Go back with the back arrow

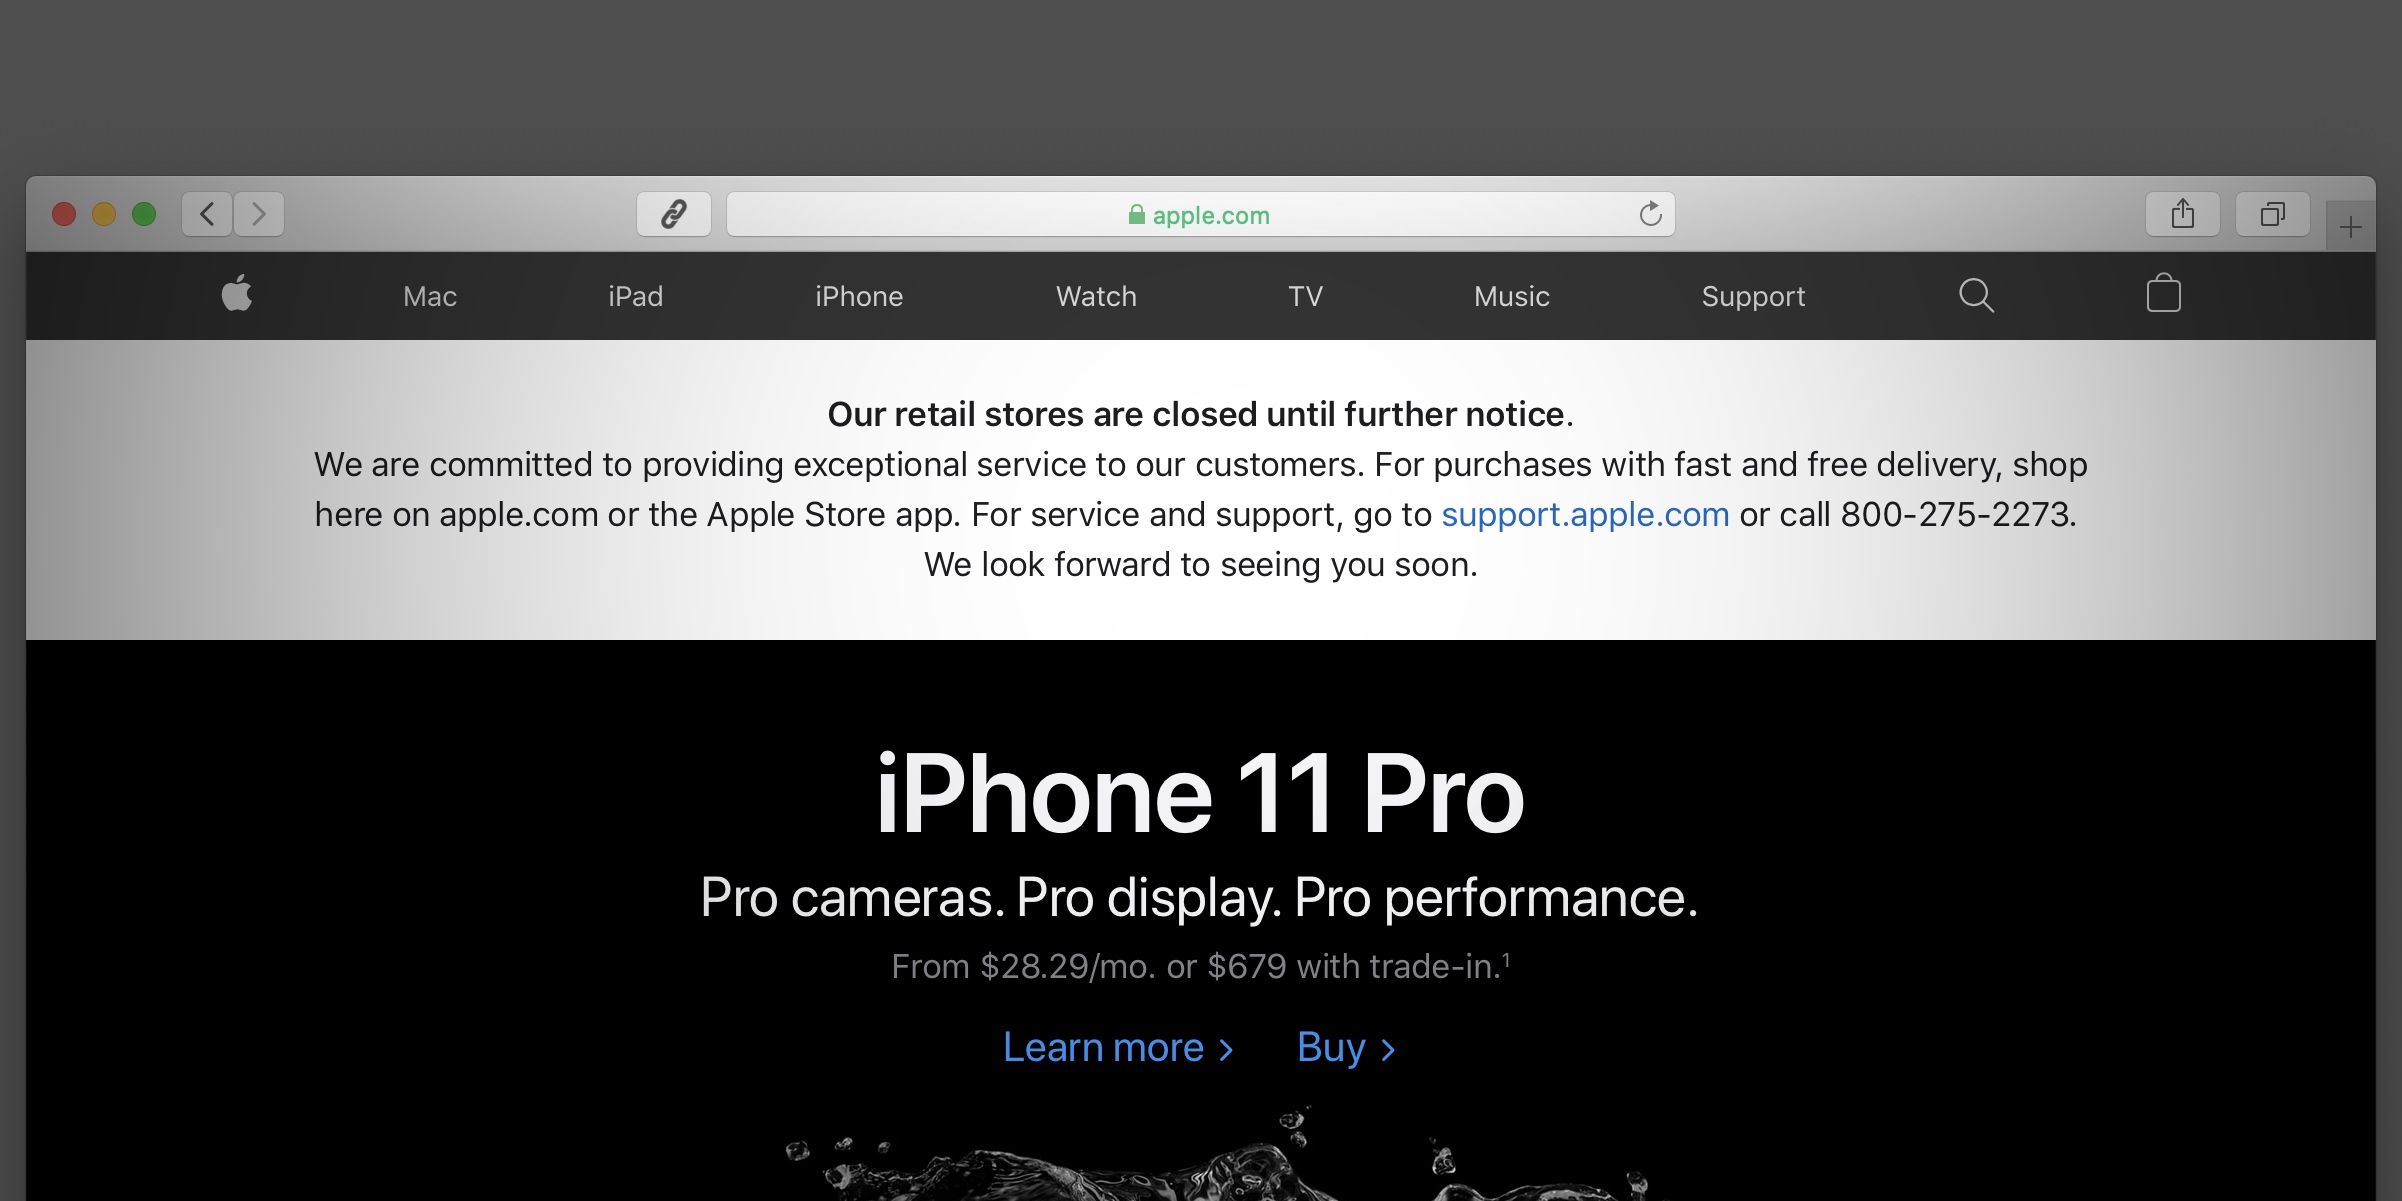tap(207, 214)
